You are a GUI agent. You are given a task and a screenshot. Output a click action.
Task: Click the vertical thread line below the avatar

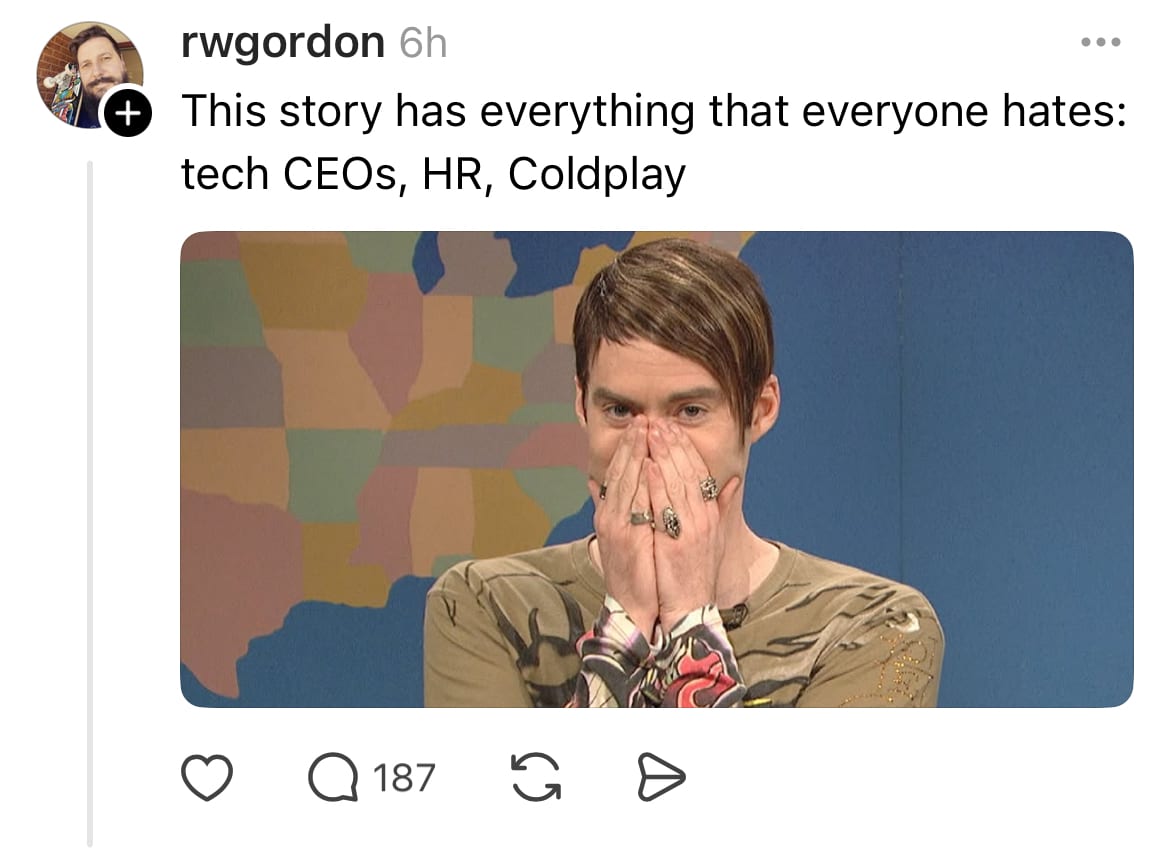(90, 503)
